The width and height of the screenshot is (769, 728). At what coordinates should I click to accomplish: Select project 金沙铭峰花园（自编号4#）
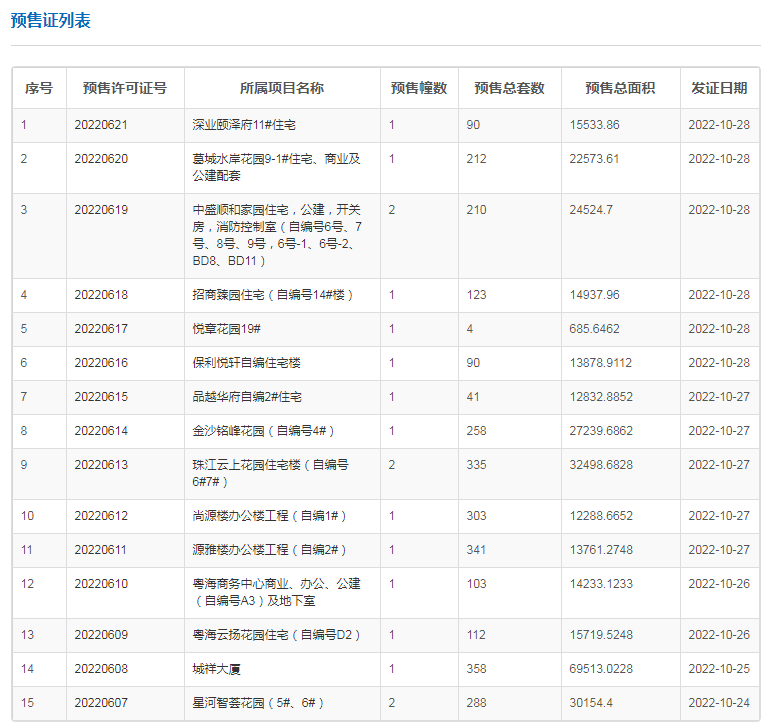coord(263,431)
